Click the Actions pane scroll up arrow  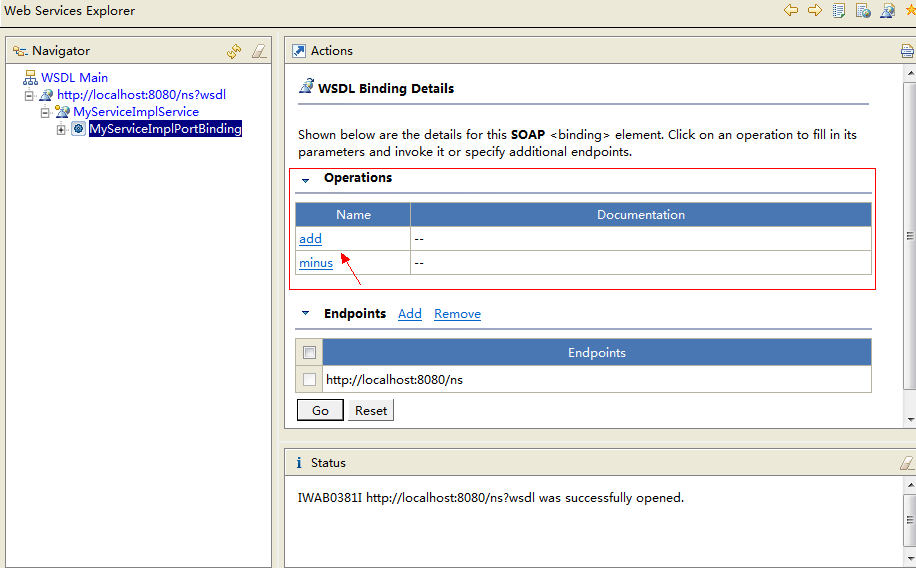point(910,74)
